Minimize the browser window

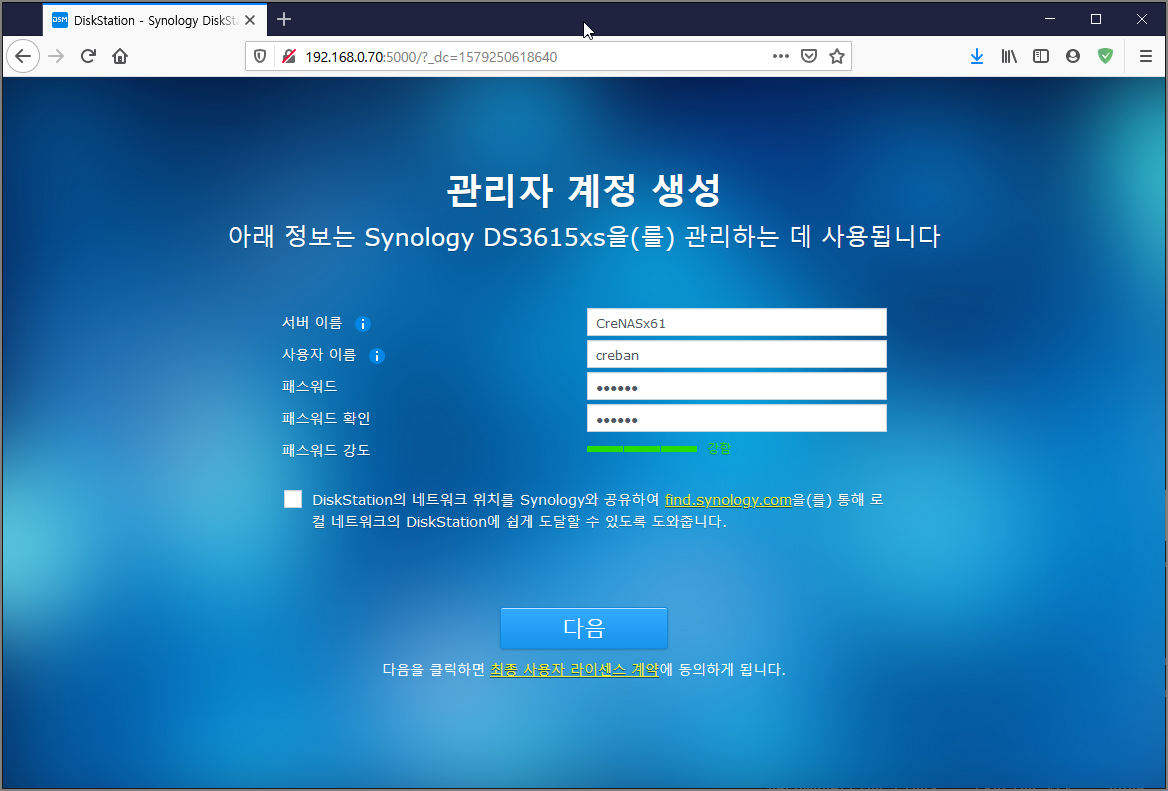click(1050, 19)
